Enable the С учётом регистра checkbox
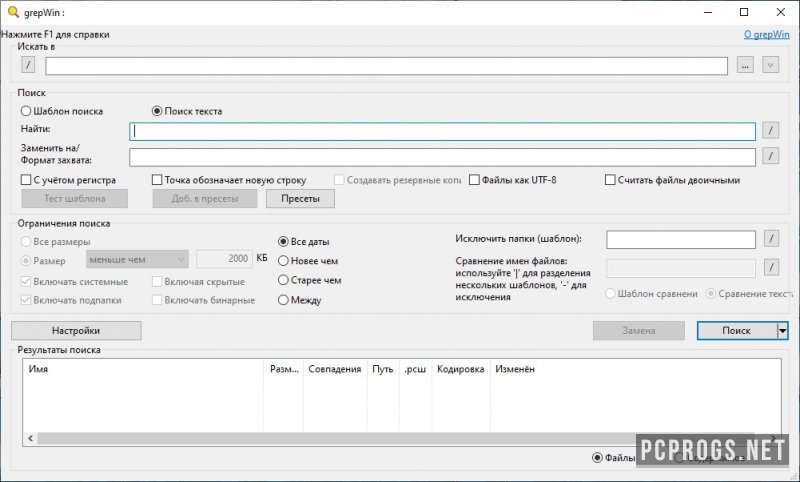This screenshot has height=482, width=800. (26, 180)
